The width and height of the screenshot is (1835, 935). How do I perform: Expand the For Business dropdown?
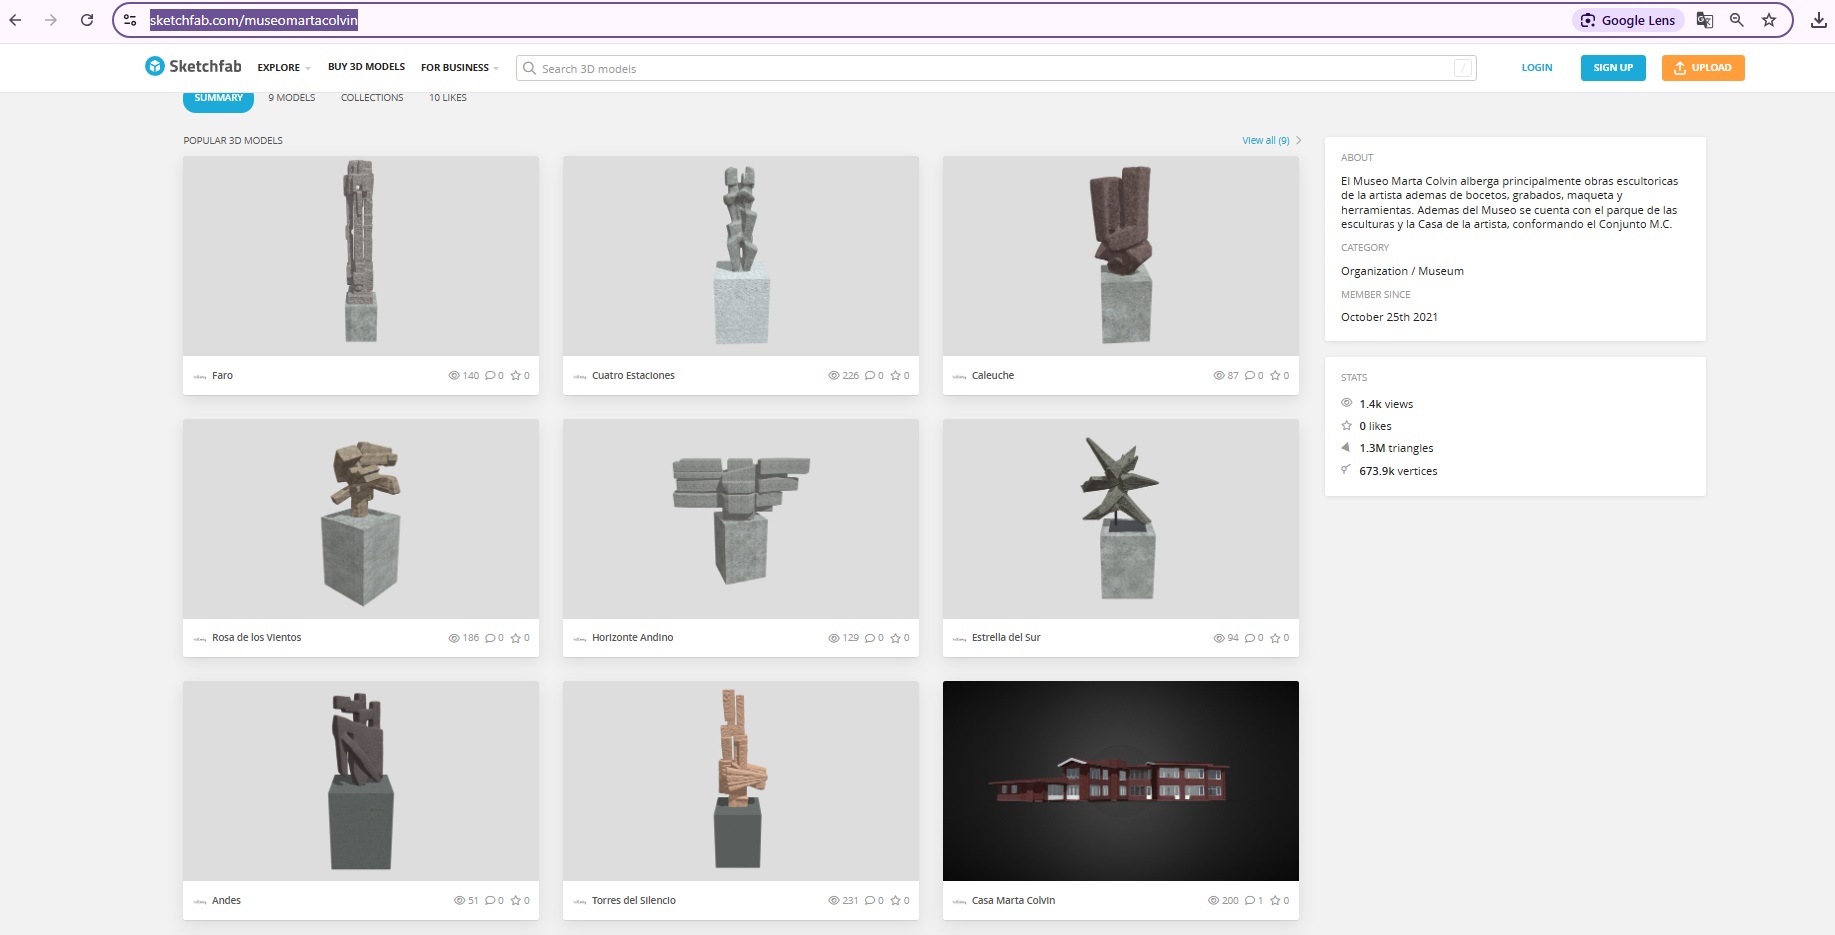459,68
